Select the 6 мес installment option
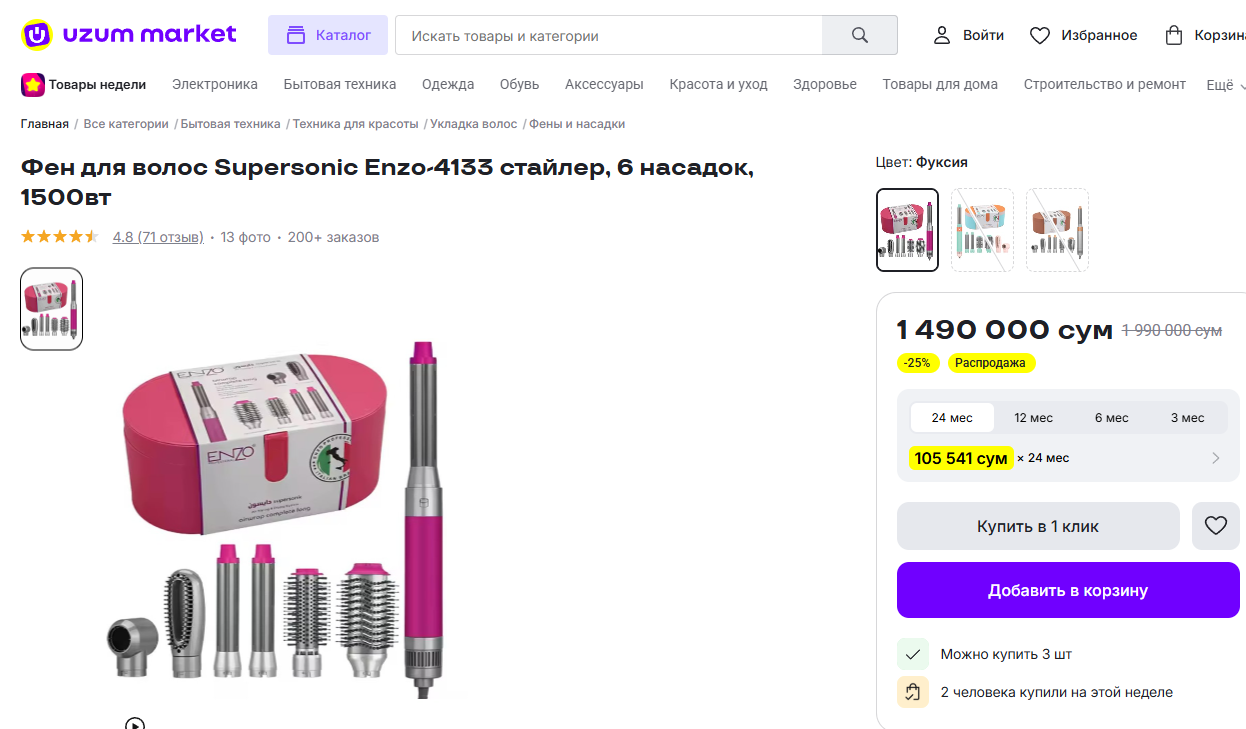This screenshot has width=1246, height=729. coord(1111,418)
